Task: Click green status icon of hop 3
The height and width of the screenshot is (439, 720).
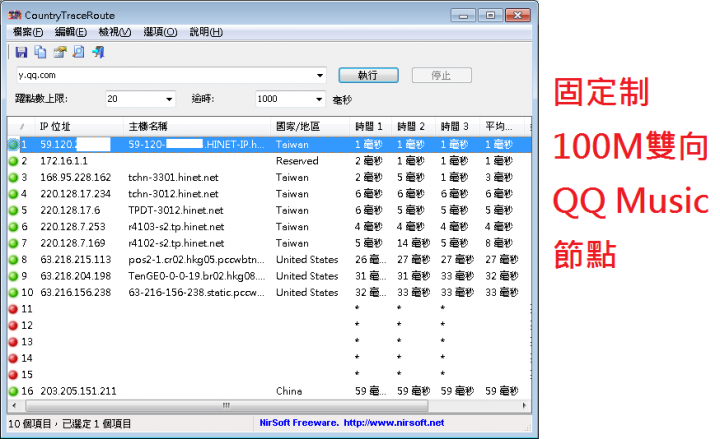Action: click(x=13, y=178)
